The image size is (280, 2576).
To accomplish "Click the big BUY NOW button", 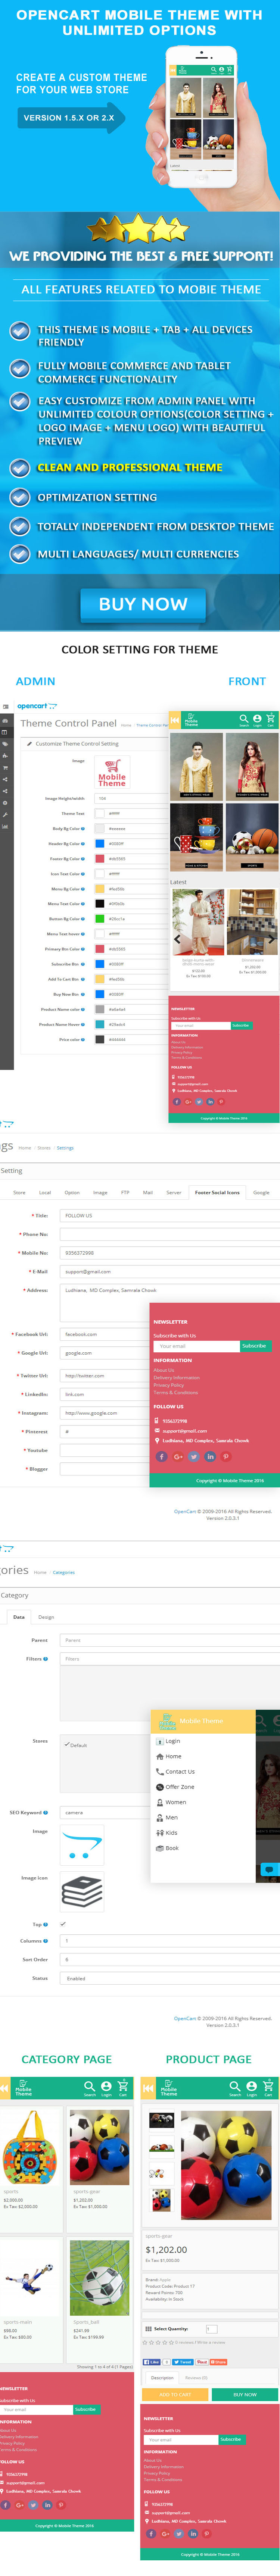I will [143, 604].
